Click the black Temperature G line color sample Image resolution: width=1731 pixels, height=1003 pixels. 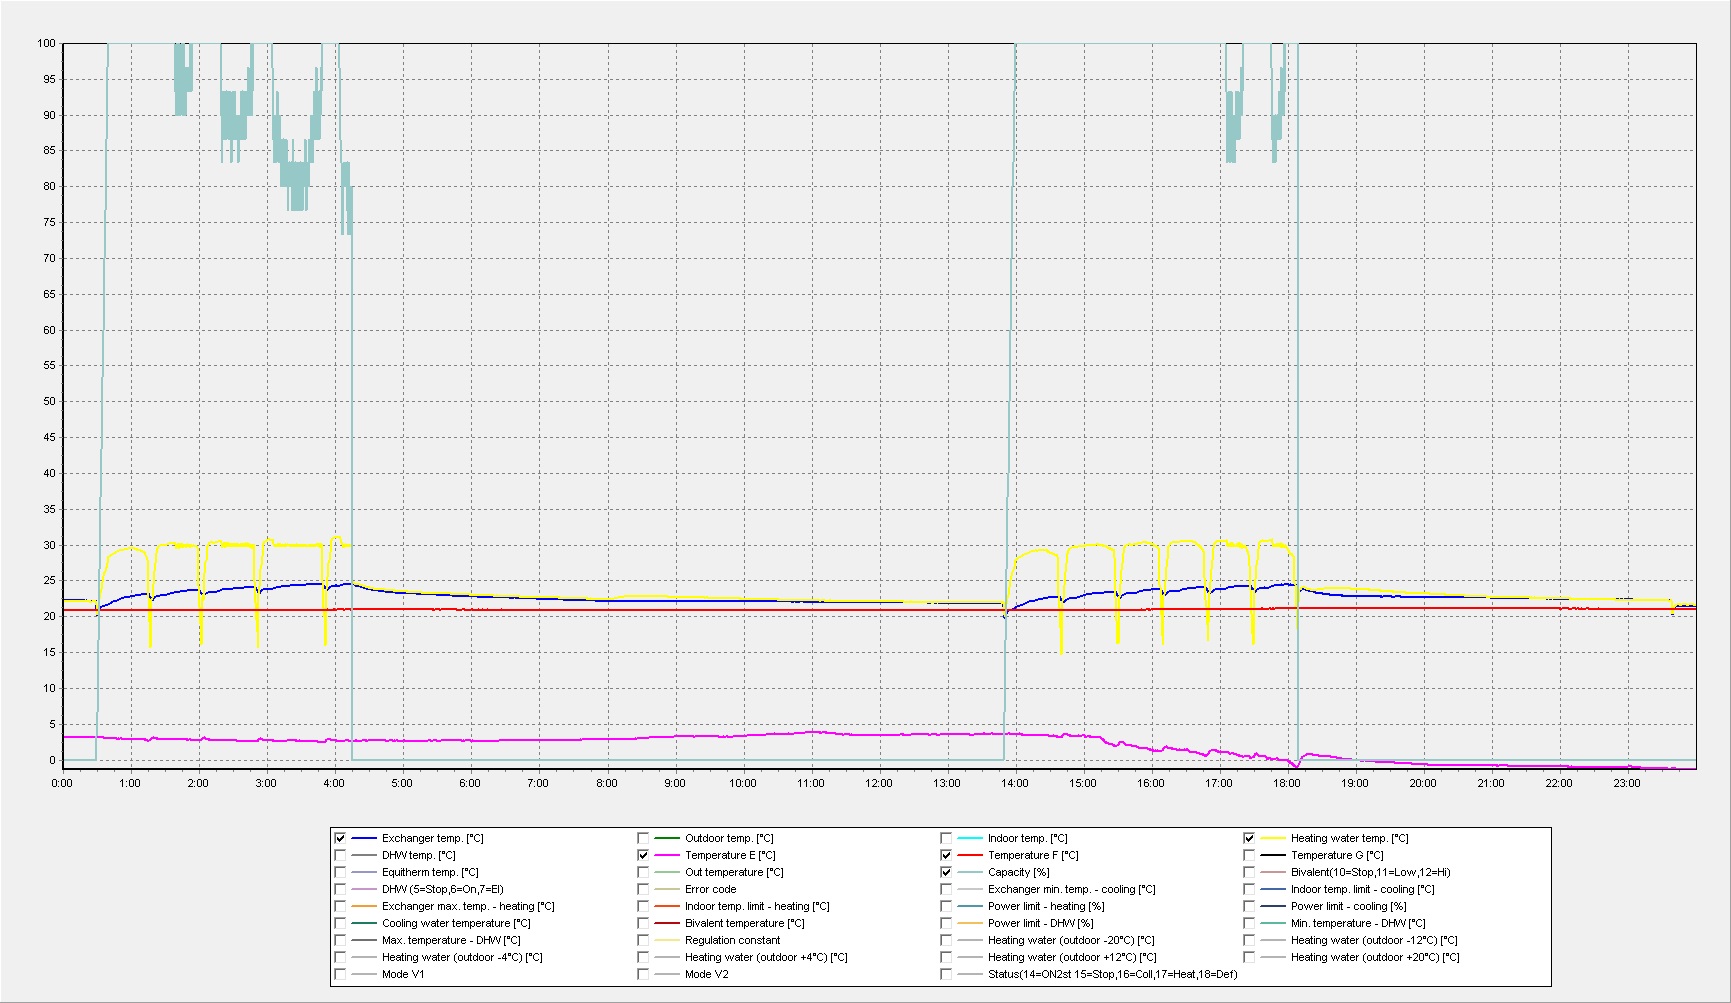[1272, 856]
